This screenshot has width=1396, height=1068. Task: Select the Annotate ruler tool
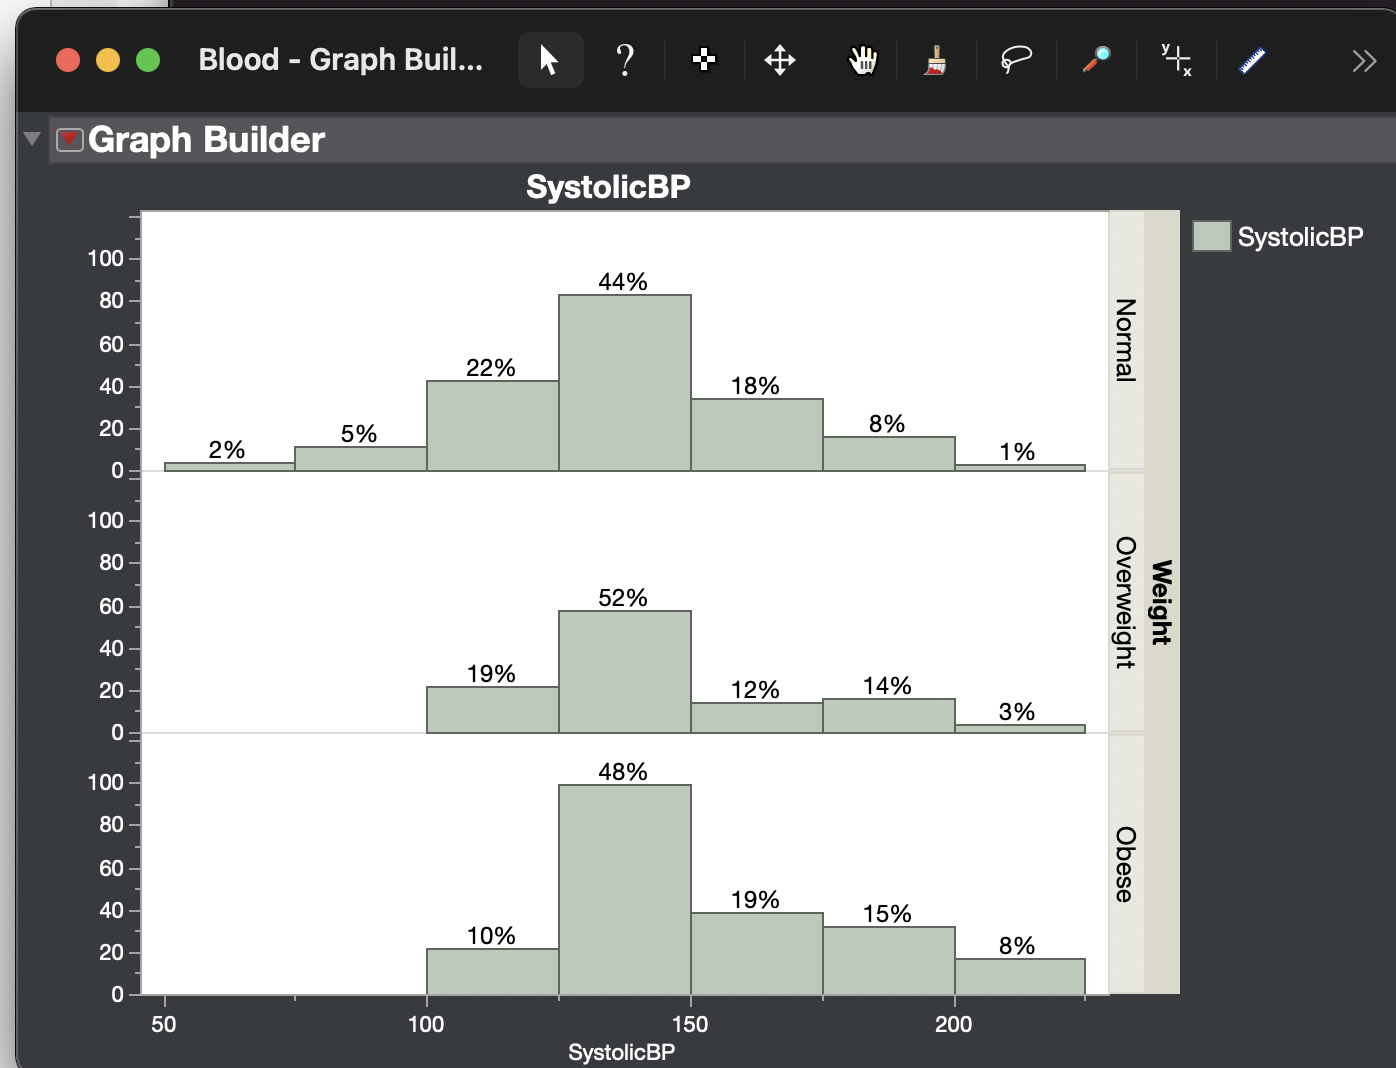[1253, 61]
